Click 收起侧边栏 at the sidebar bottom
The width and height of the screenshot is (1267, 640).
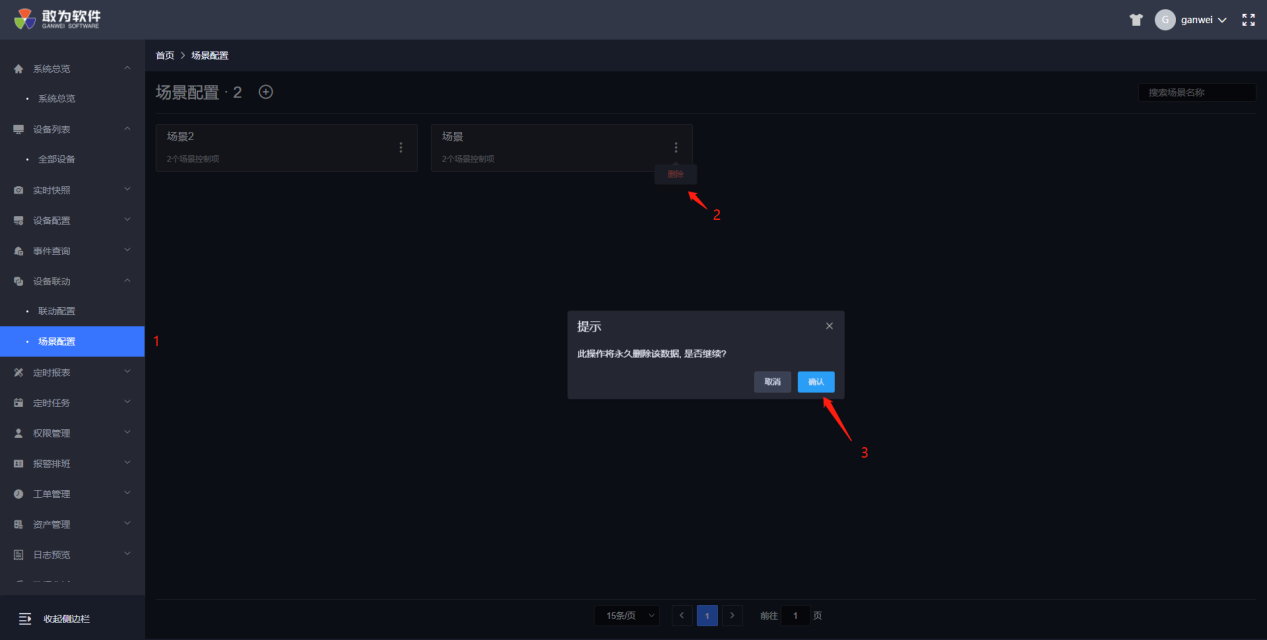tap(67, 619)
